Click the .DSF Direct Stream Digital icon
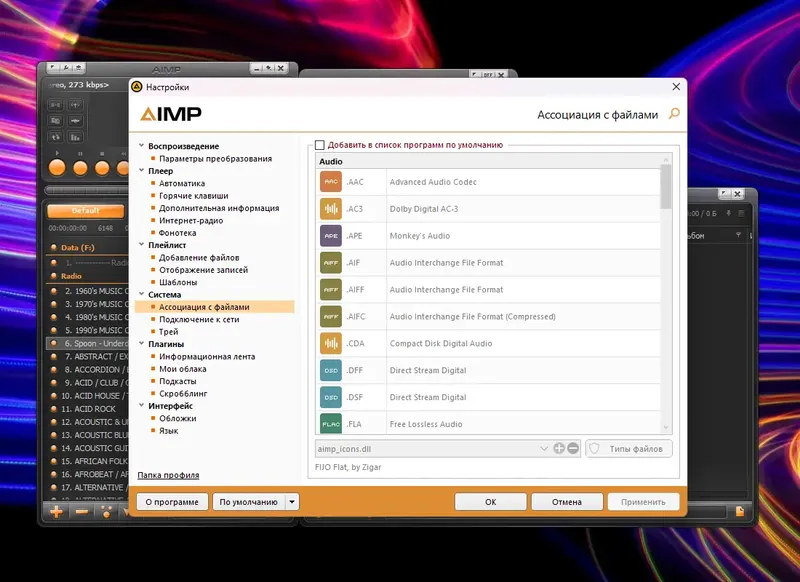The image size is (800, 582). 331,397
